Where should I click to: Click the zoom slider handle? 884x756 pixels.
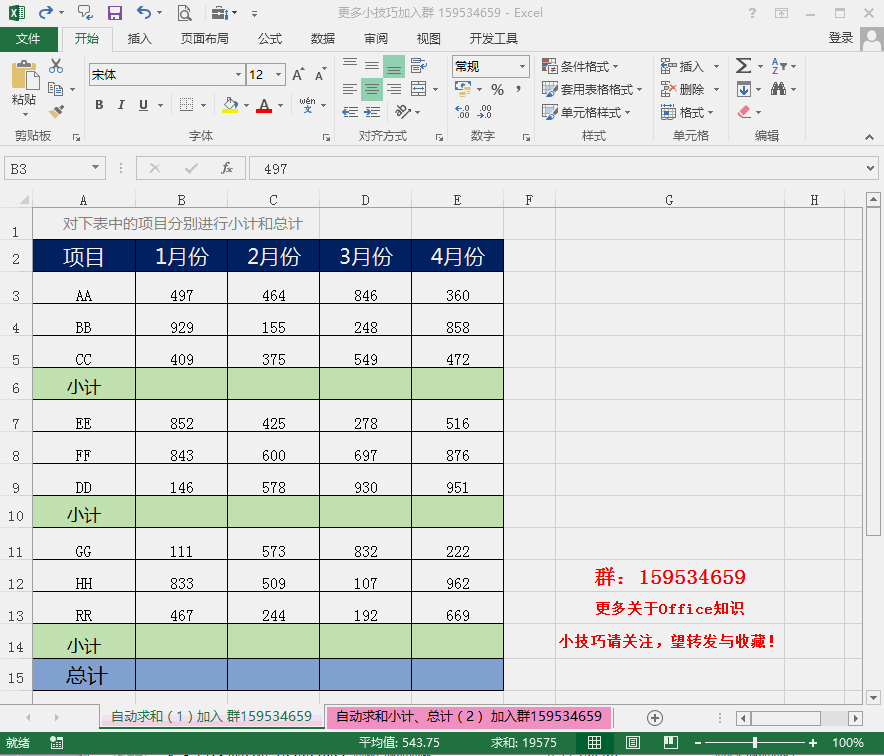tap(754, 742)
